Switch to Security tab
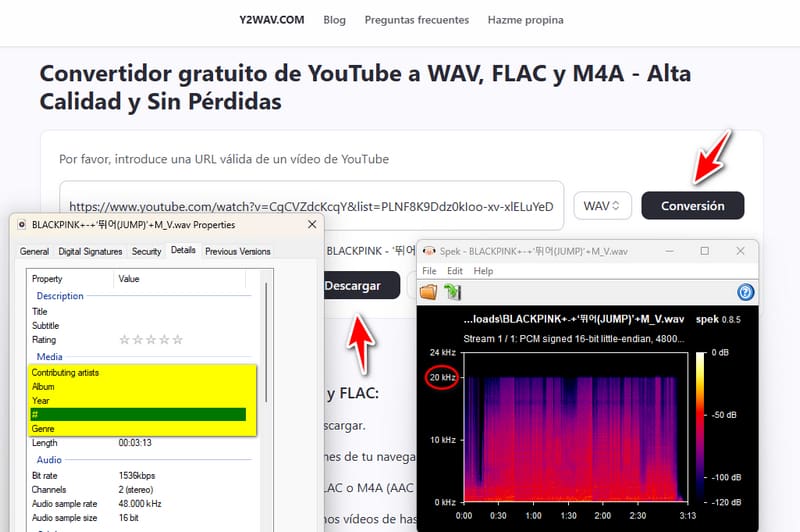The height and width of the screenshot is (532, 800). click(x=146, y=251)
